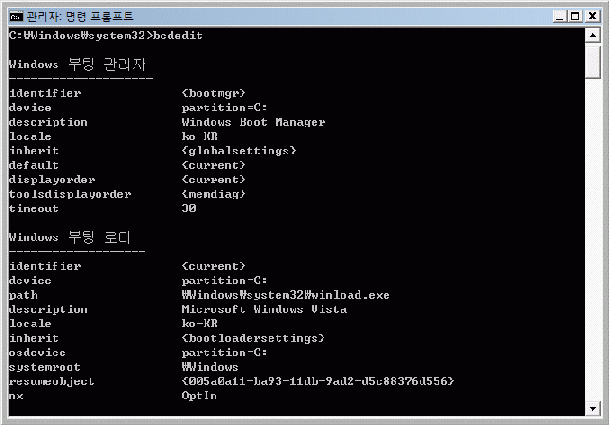The height and width of the screenshot is (425, 609).
Task: Click the command prompt icon in title bar
Action: (16, 16)
